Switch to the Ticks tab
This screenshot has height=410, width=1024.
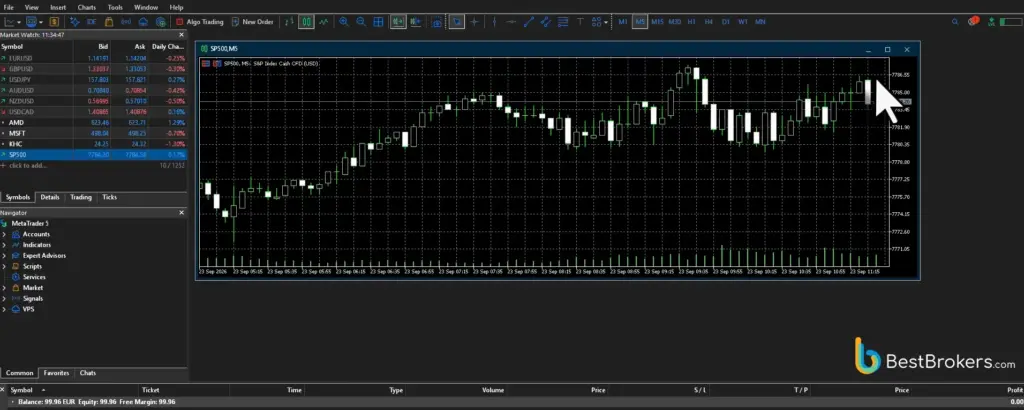coord(110,197)
